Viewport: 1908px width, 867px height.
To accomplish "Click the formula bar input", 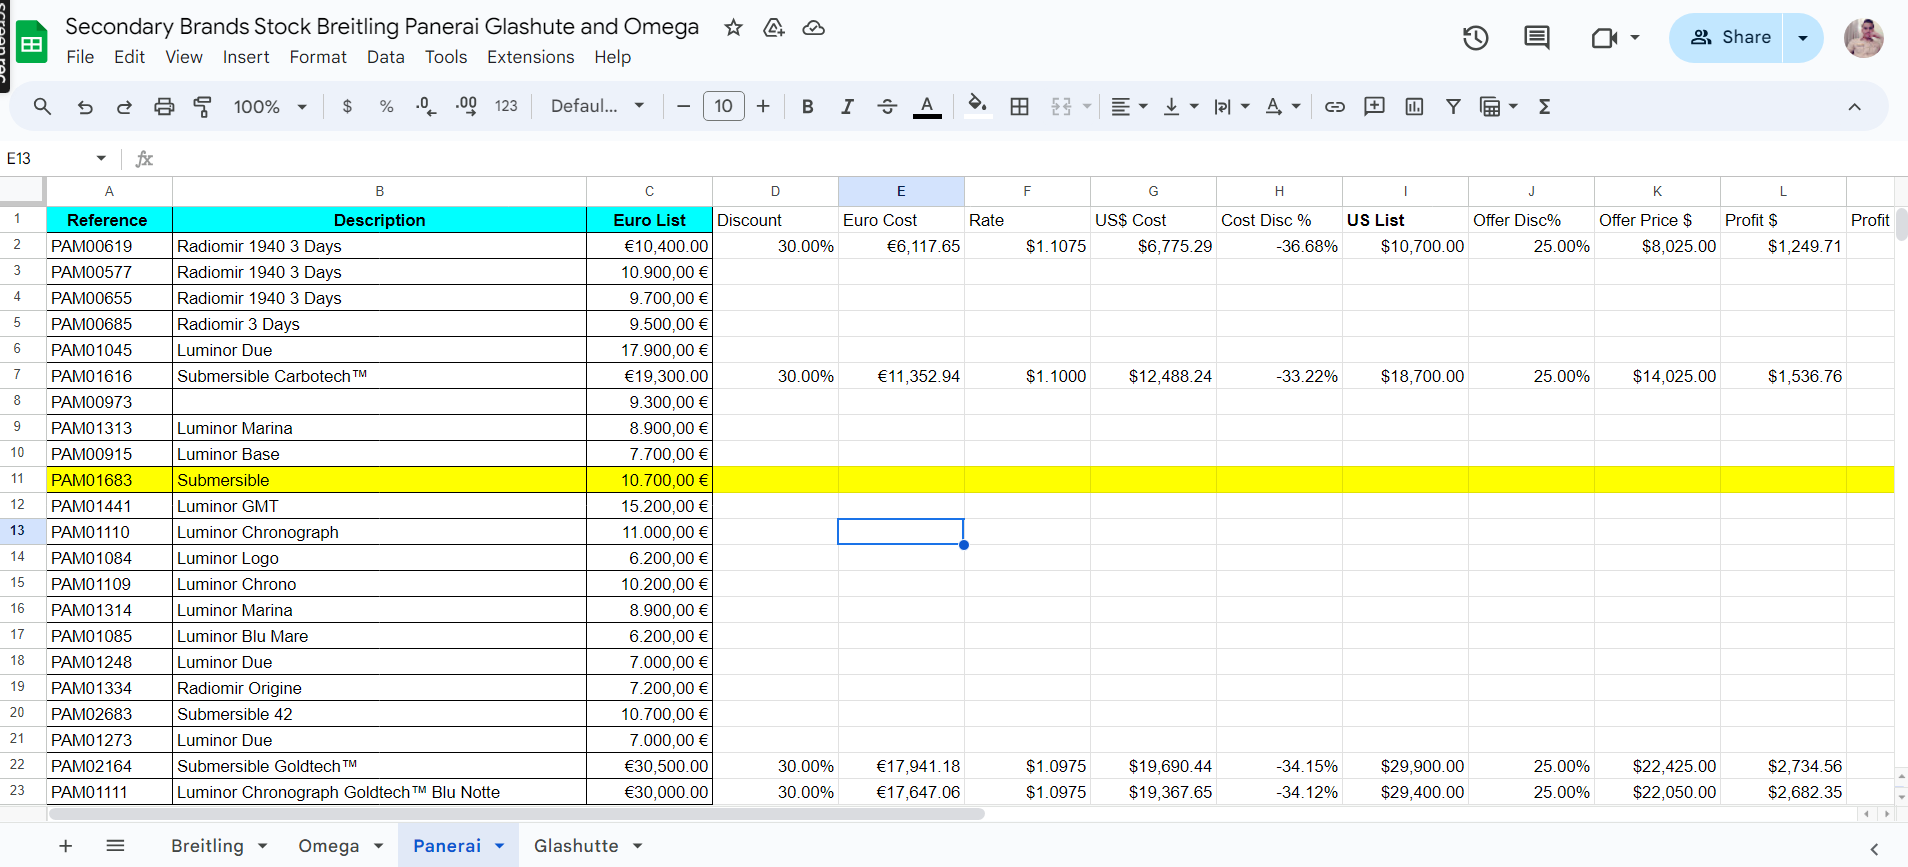I will pos(1030,158).
